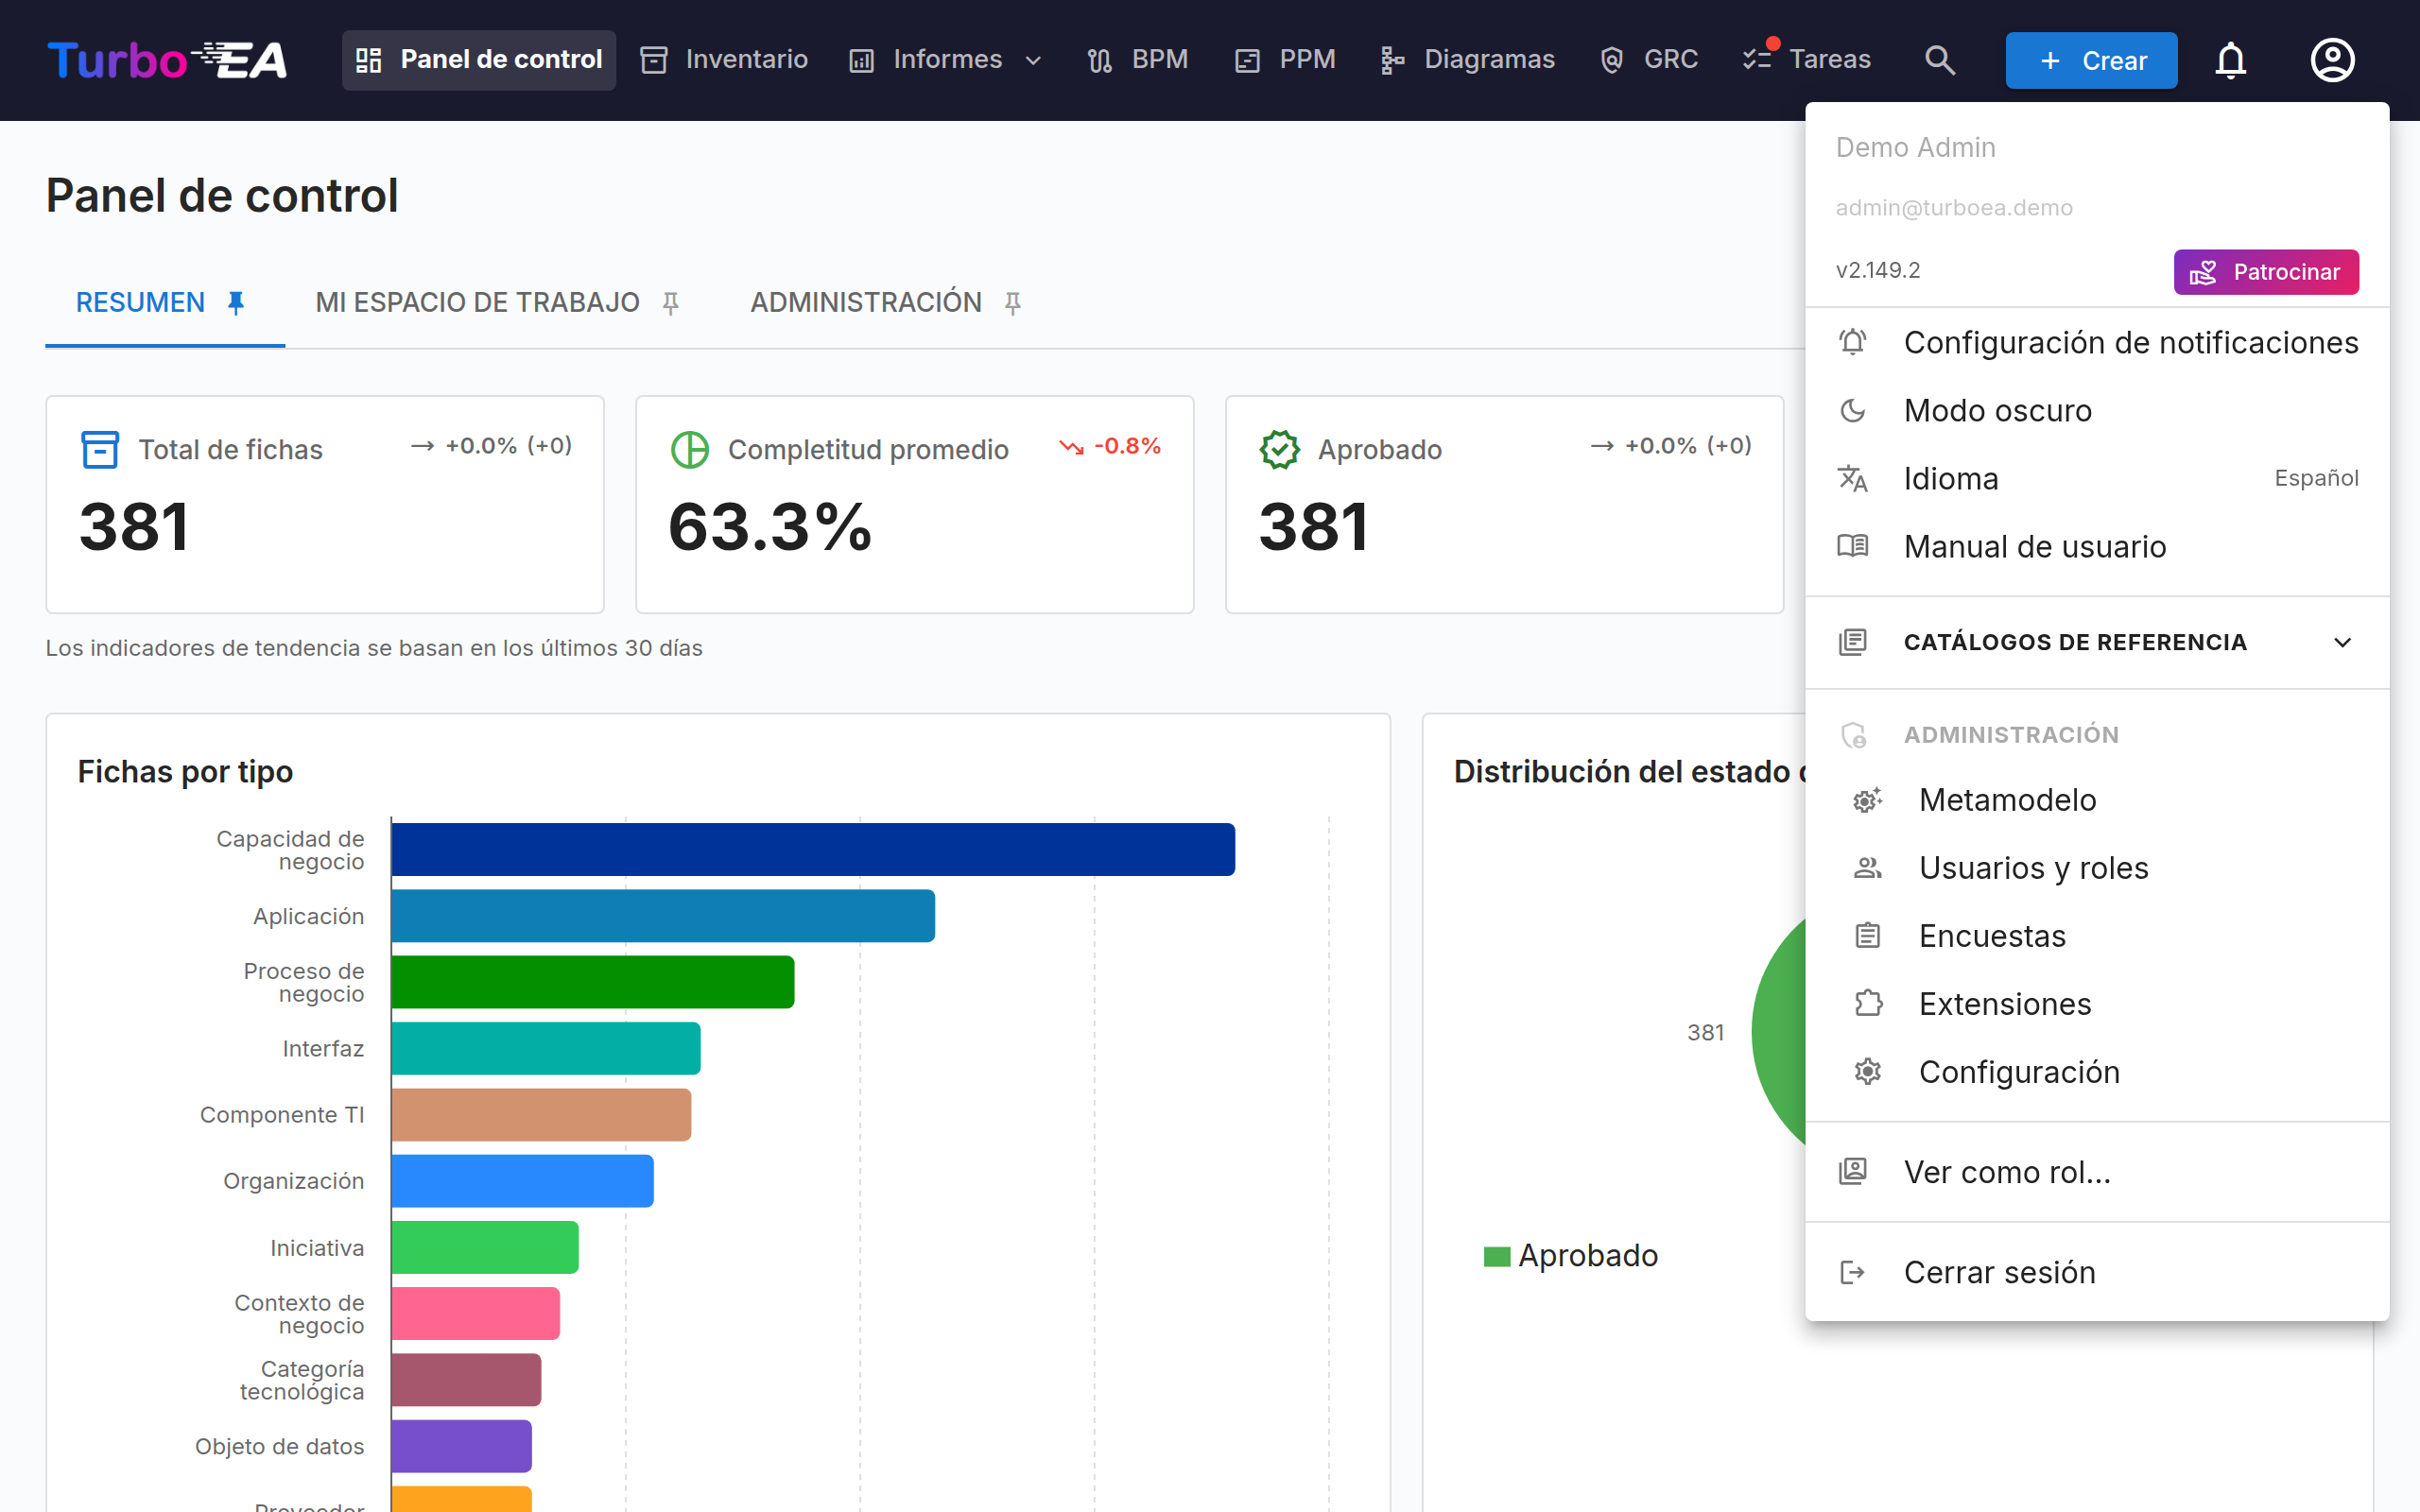Click the Aprobado green legend swatch
This screenshot has height=1512, width=2420.
click(1497, 1256)
